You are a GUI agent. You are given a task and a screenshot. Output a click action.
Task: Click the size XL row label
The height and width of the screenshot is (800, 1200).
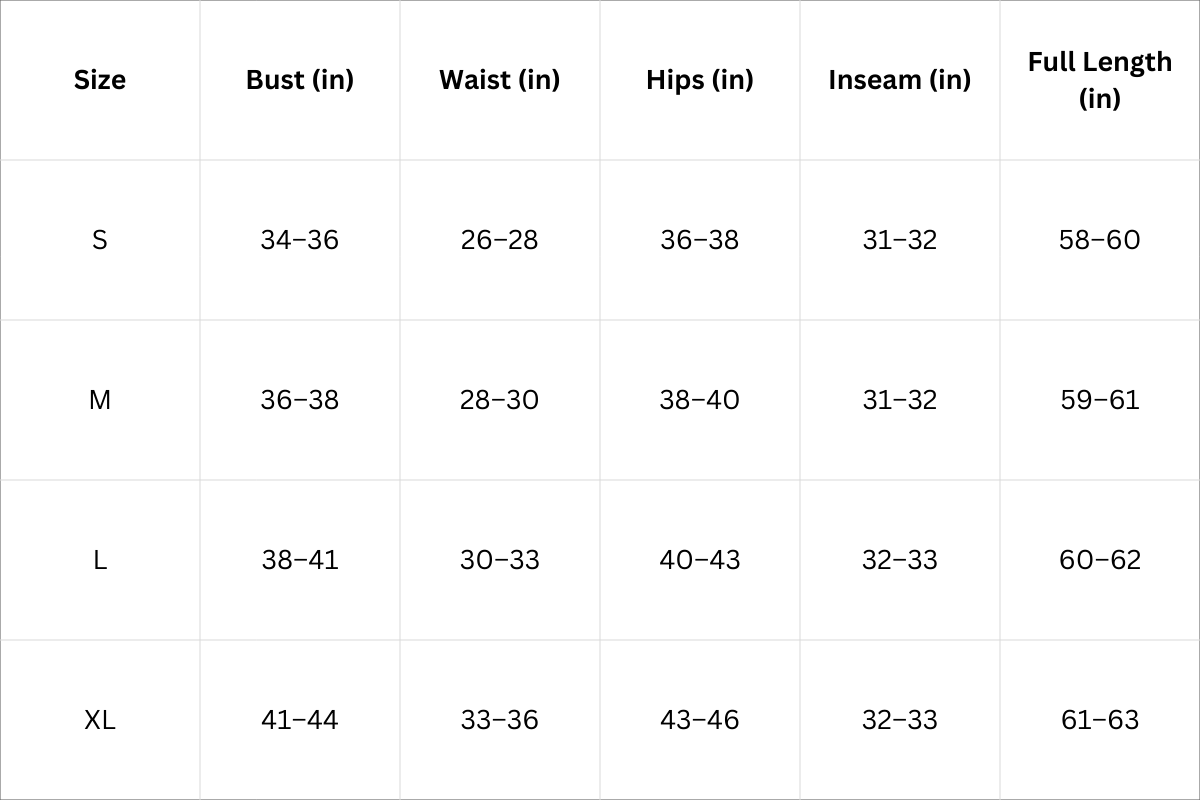100,720
